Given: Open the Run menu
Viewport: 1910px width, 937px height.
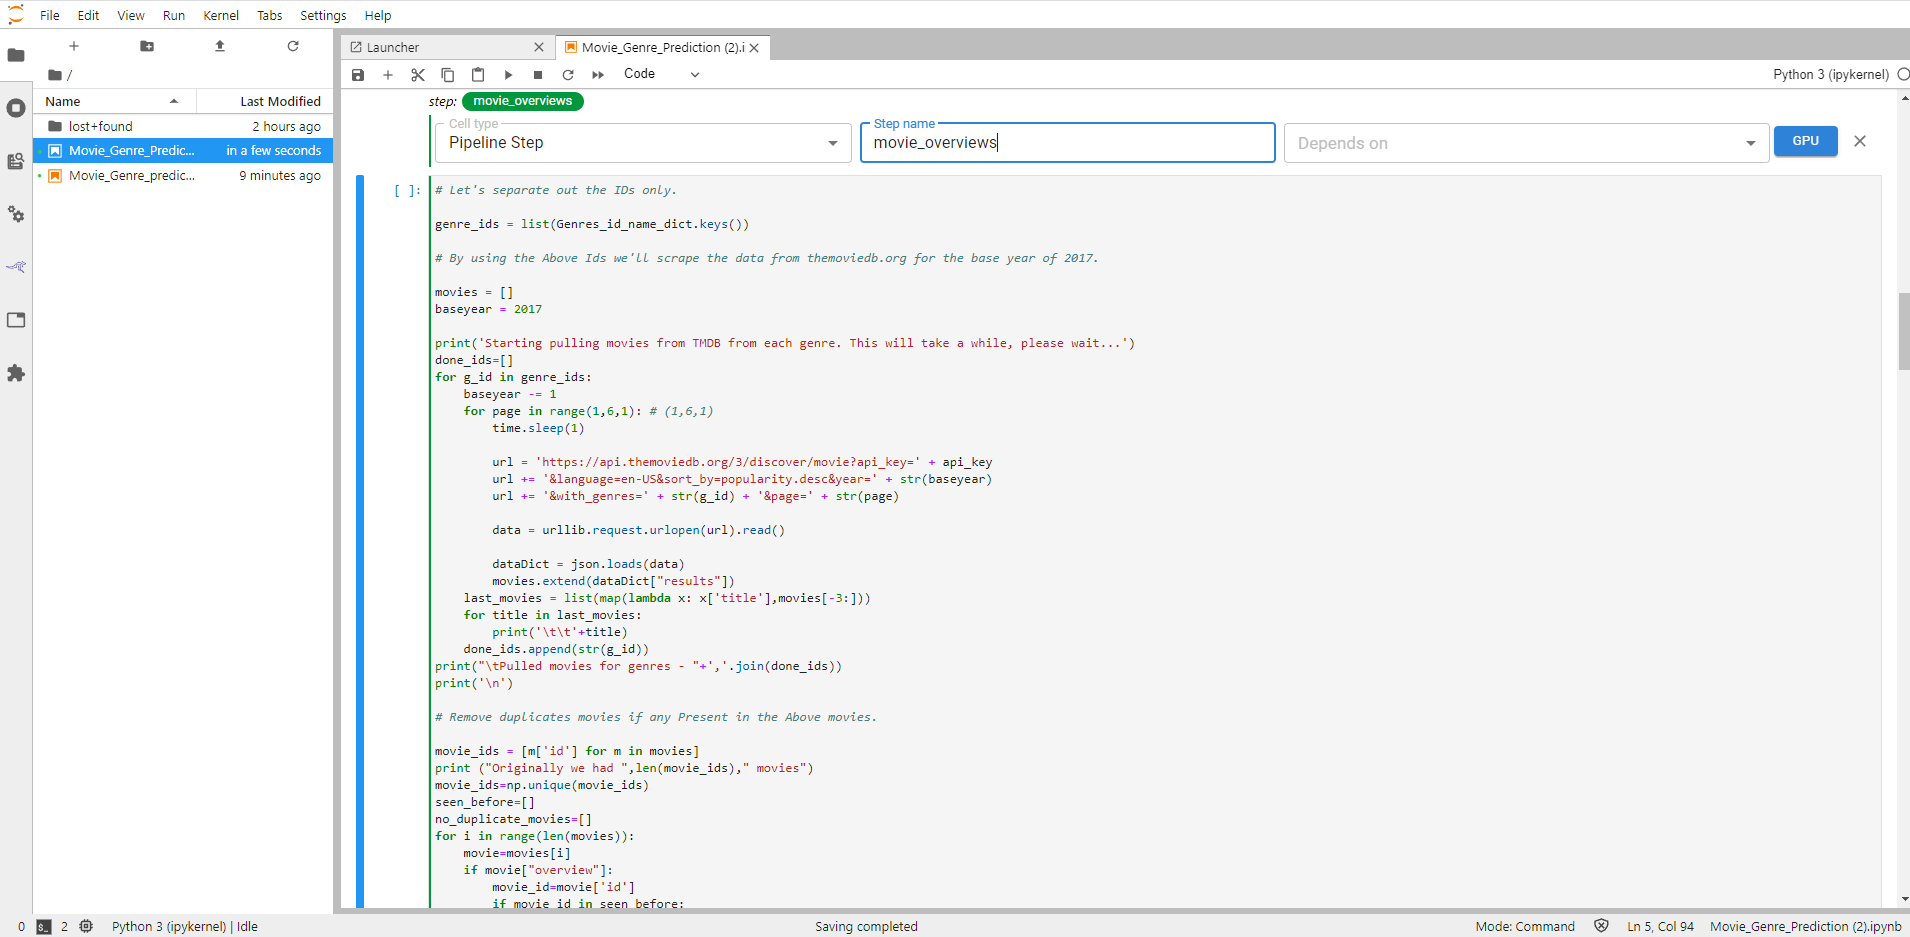Looking at the screenshot, I should (x=174, y=15).
